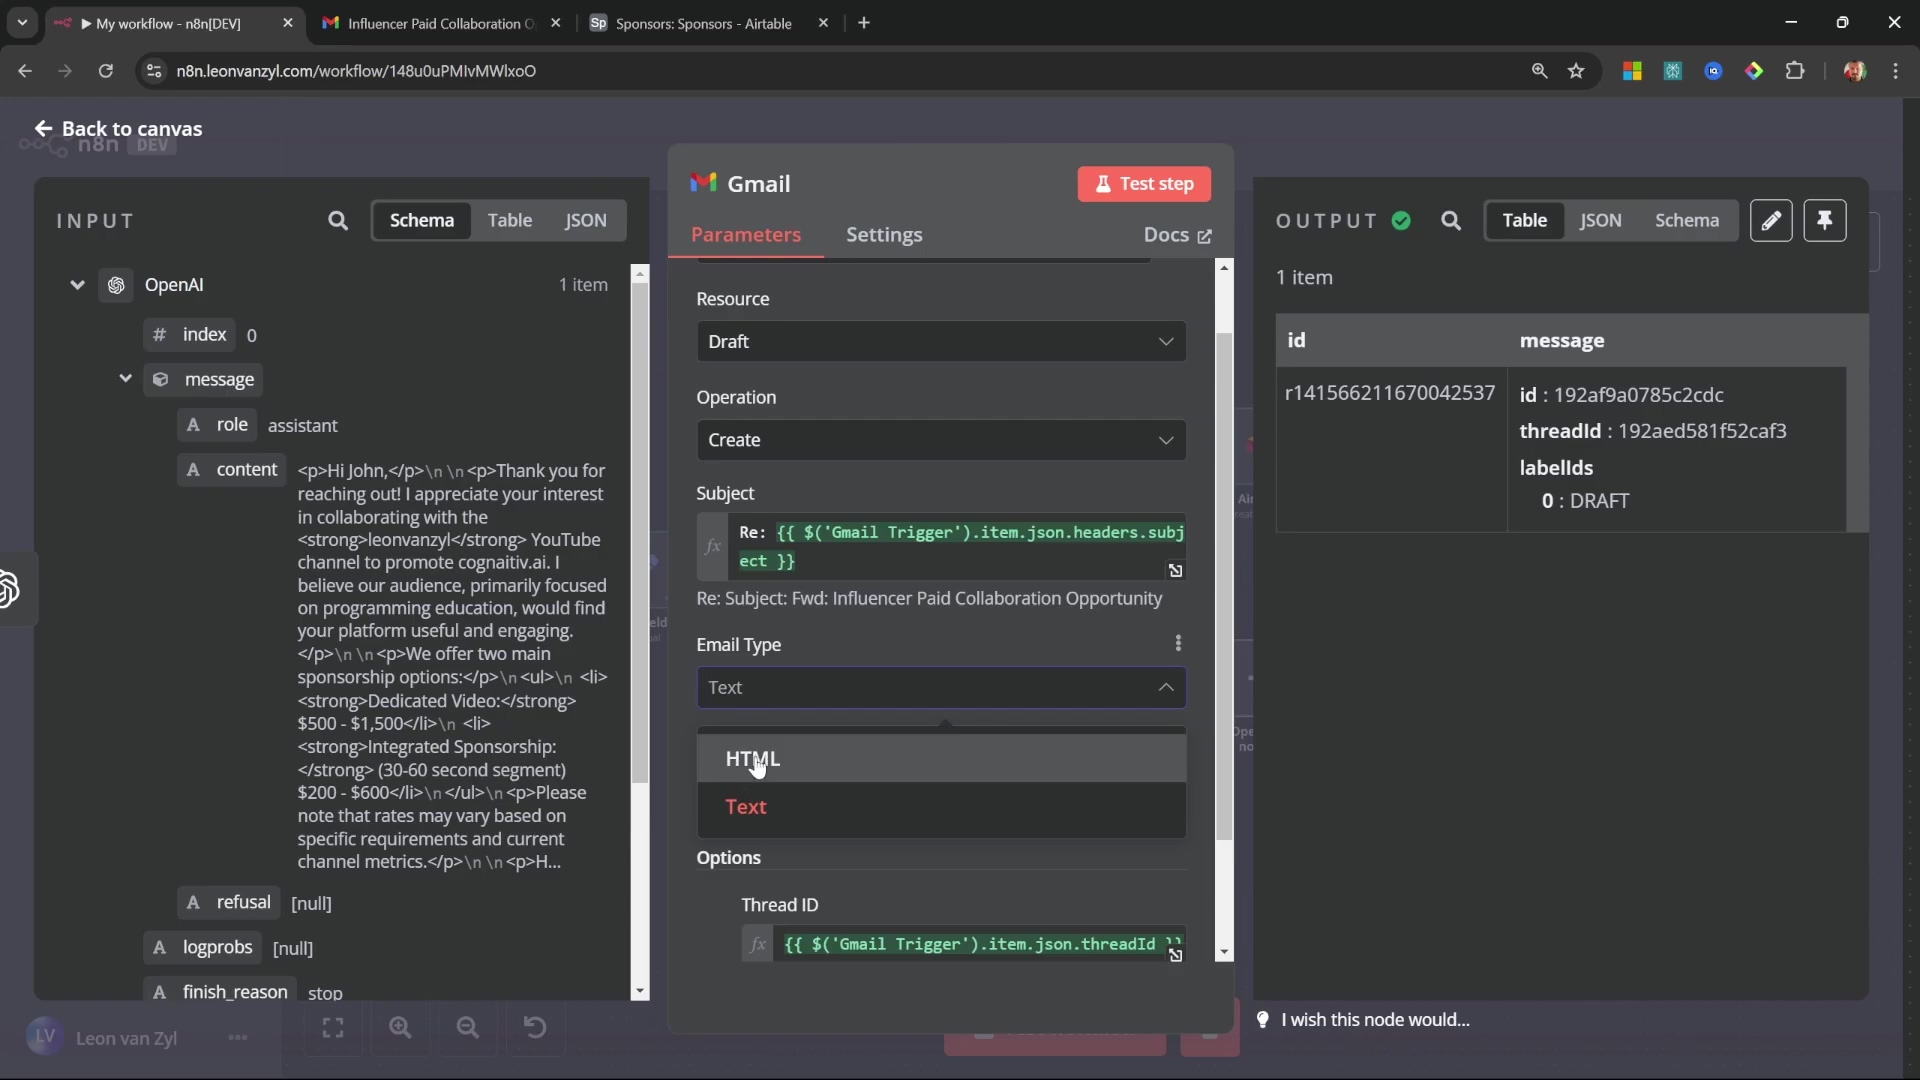Open the Resource Draft dropdown

point(941,342)
